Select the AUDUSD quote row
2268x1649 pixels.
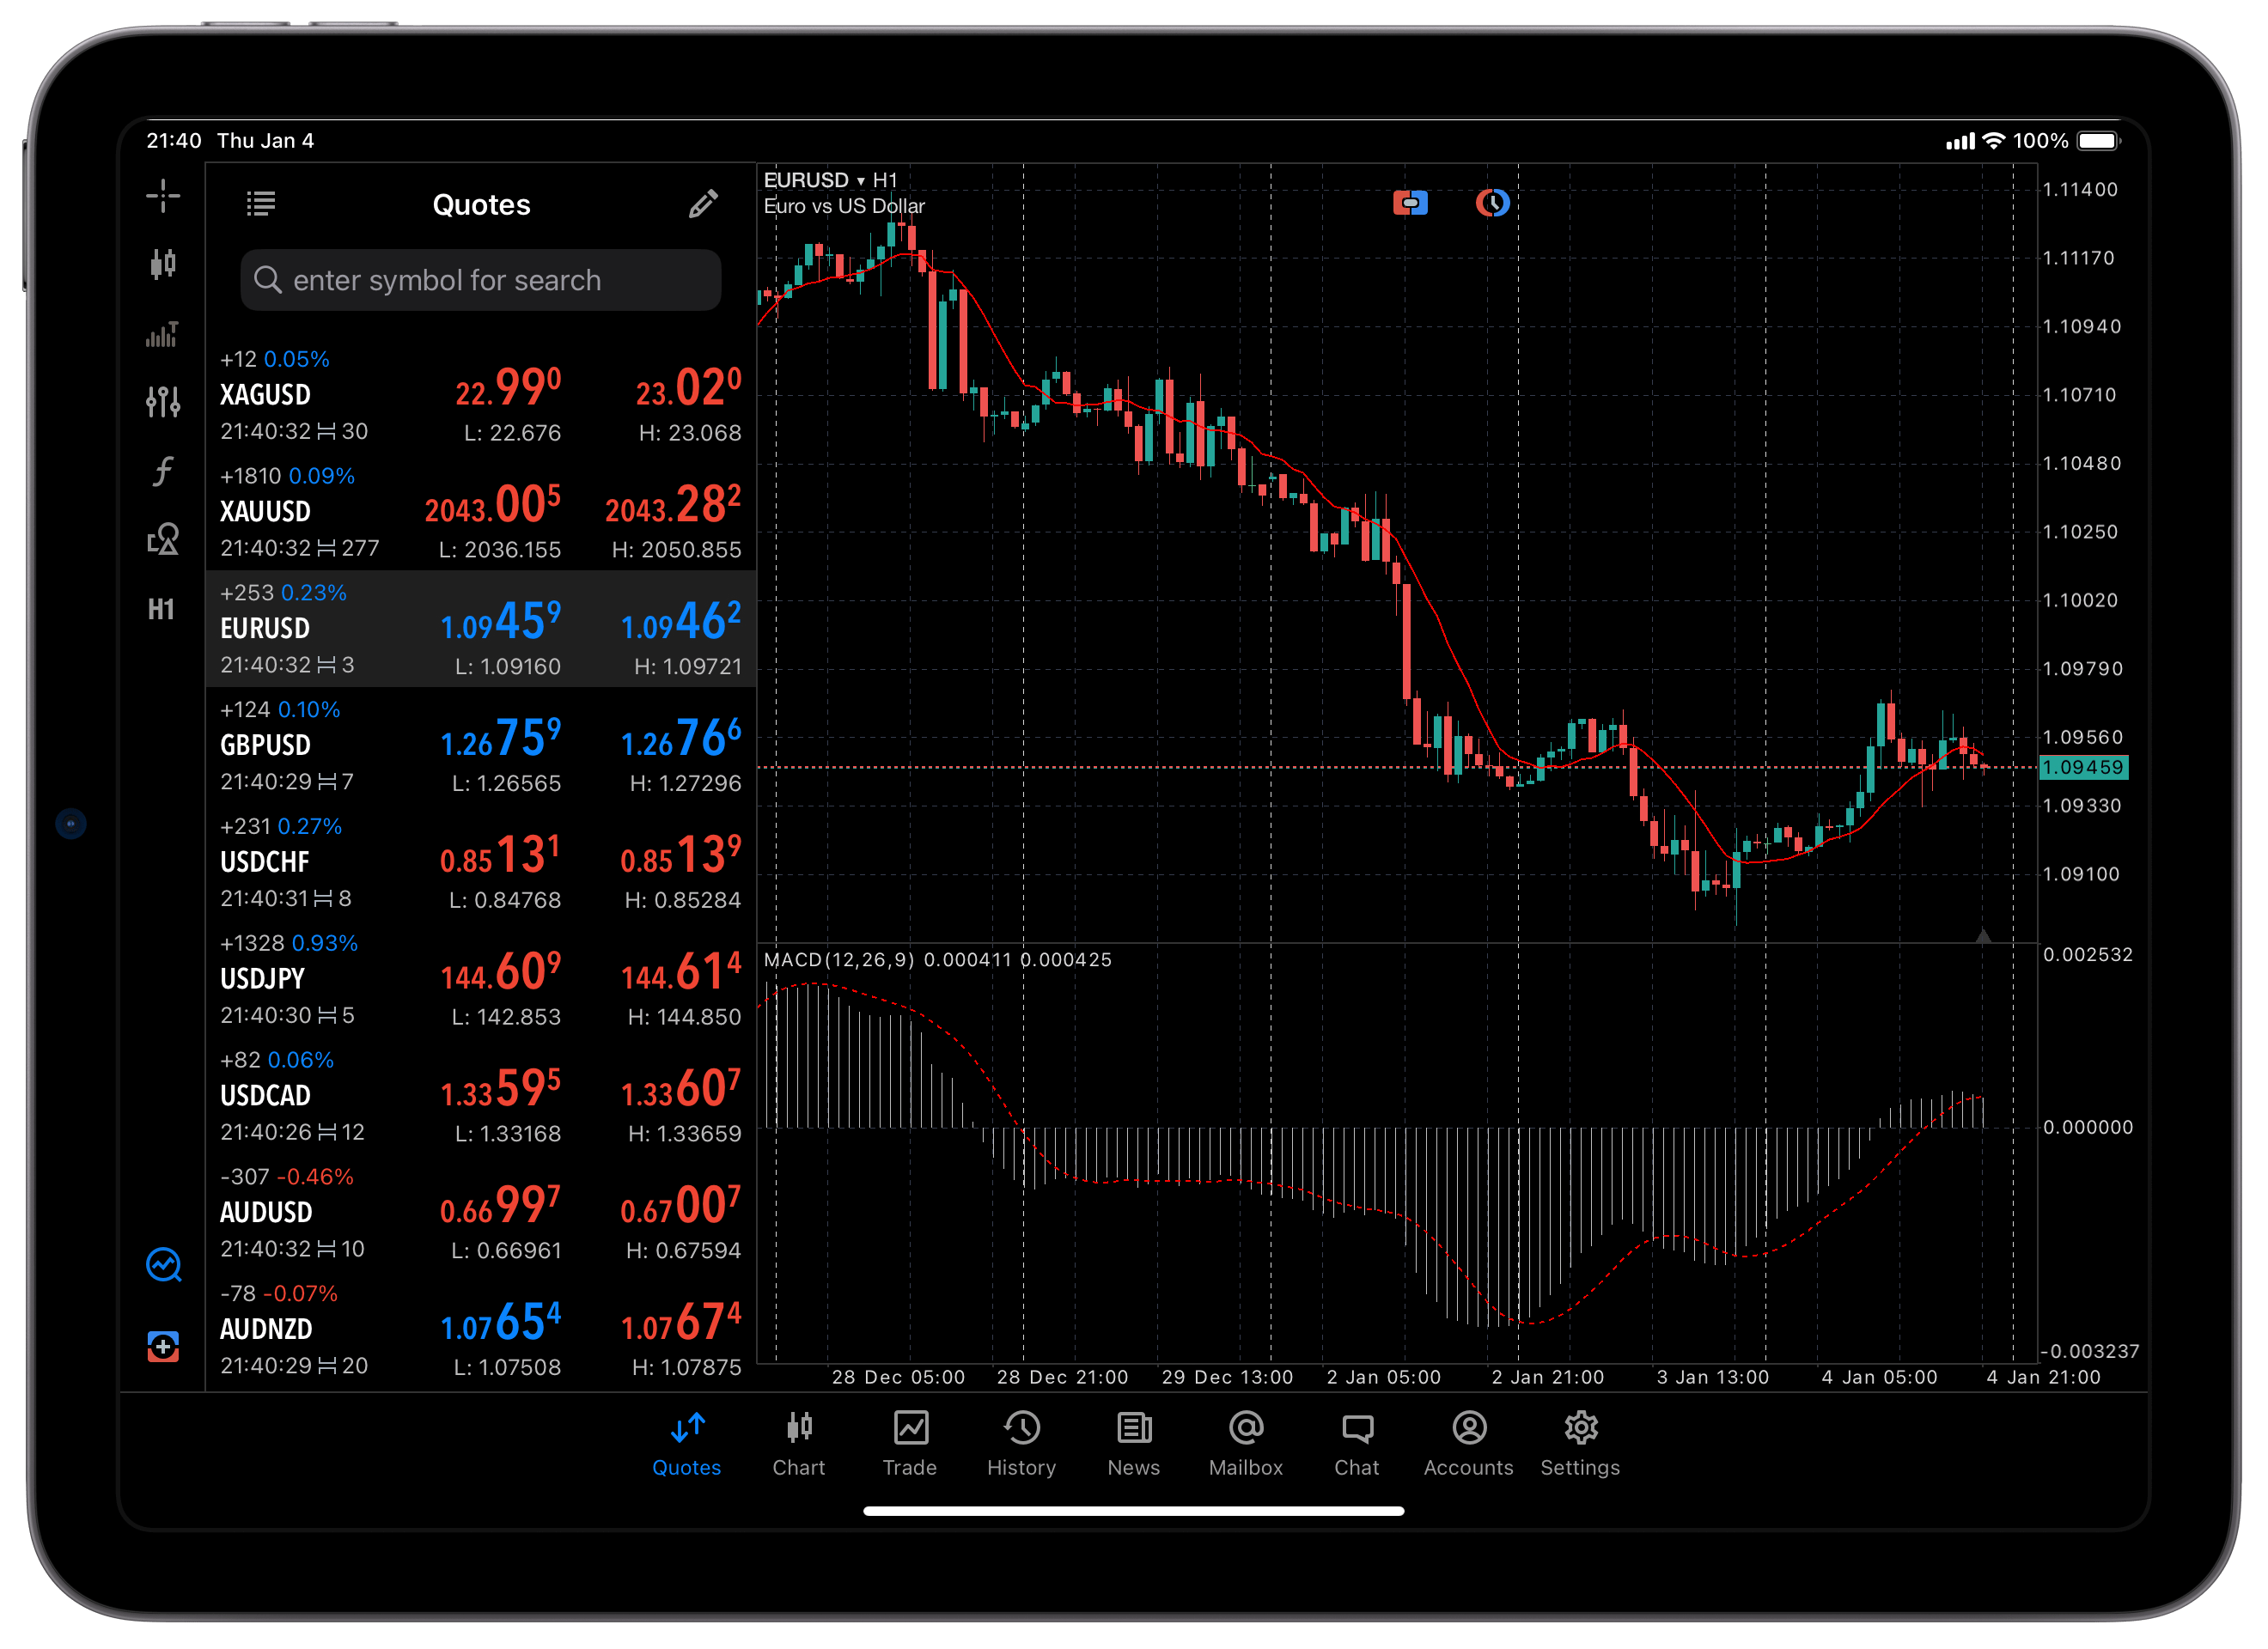coord(481,1213)
